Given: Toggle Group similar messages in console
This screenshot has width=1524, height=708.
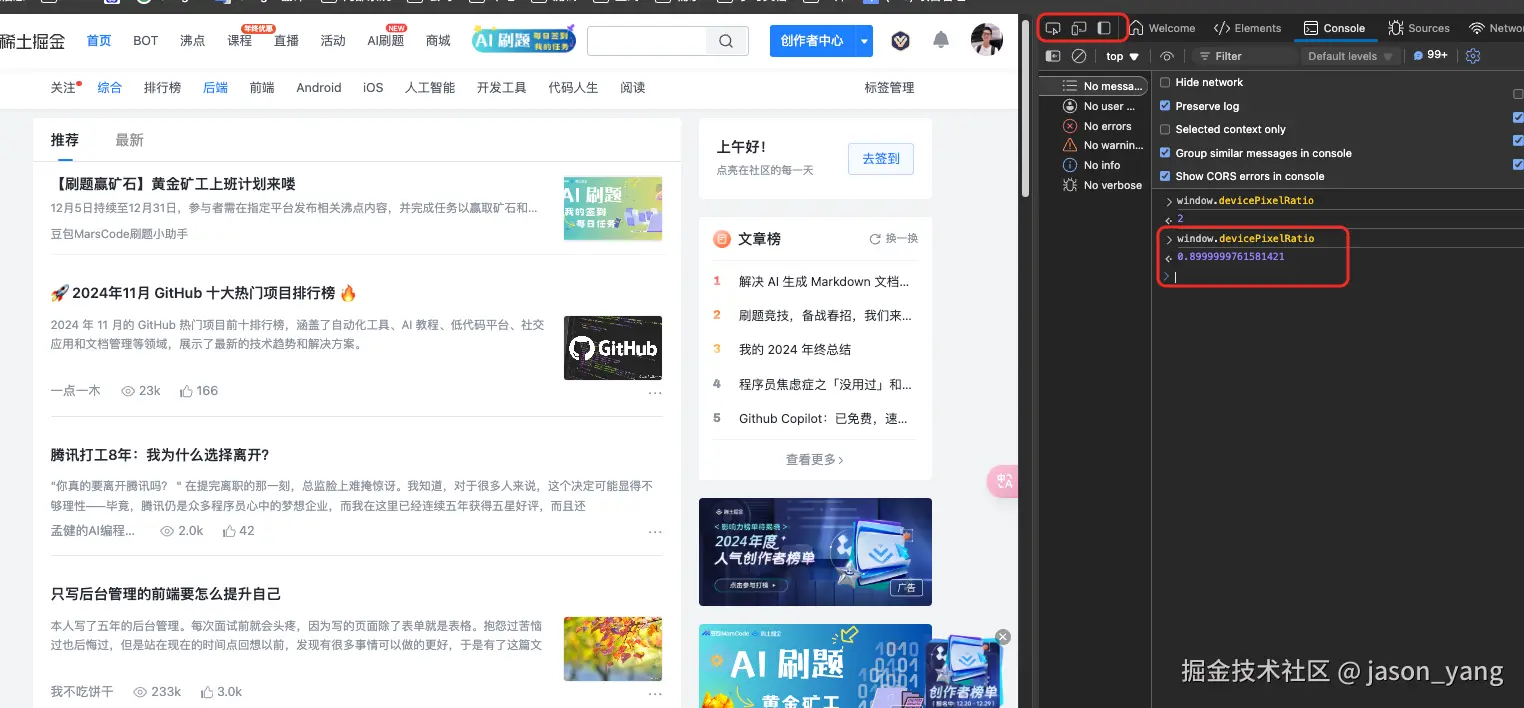Looking at the screenshot, I should pos(1165,153).
